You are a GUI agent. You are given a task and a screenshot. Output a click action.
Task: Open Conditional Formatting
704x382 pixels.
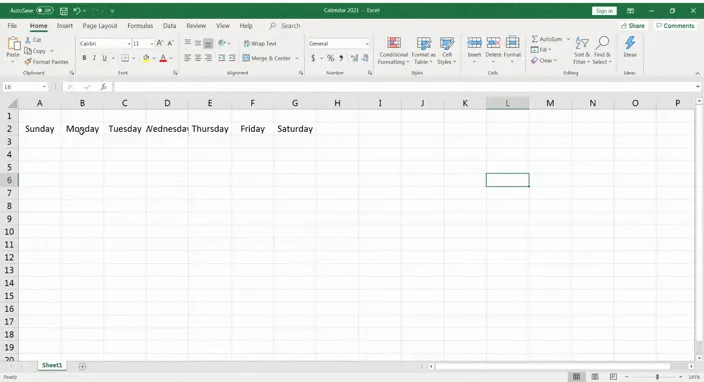point(393,51)
